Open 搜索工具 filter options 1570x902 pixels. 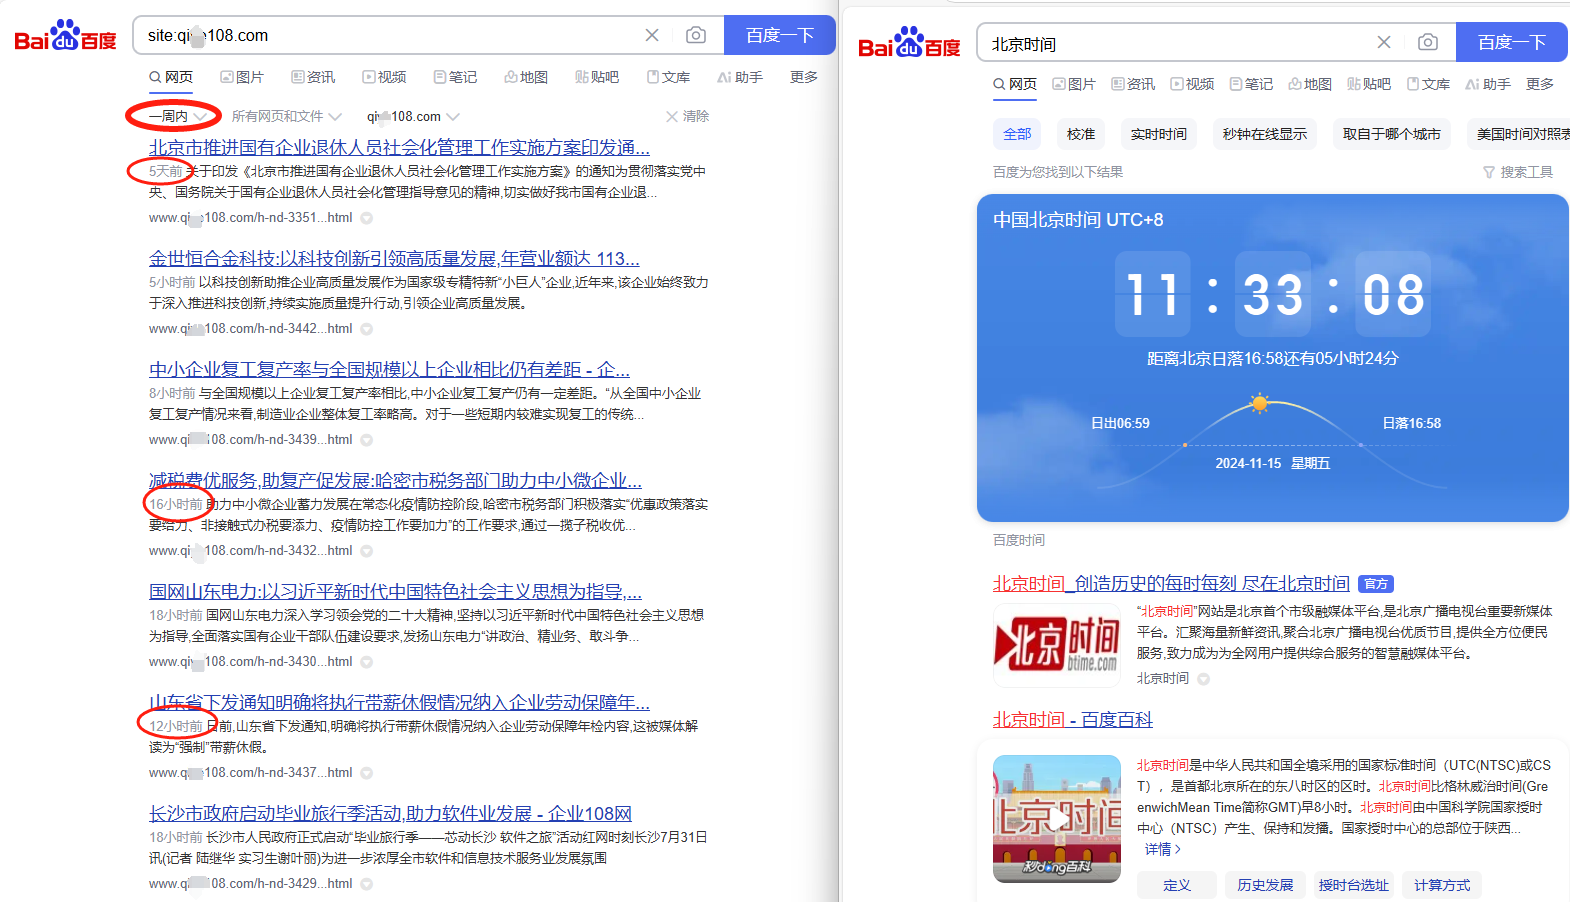point(1518,172)
